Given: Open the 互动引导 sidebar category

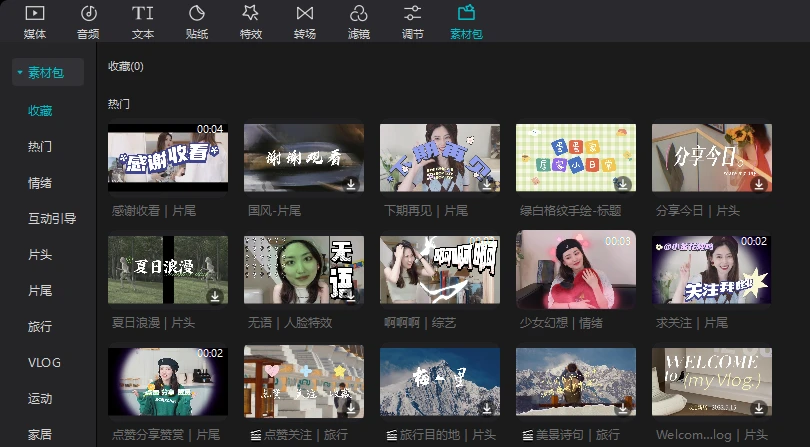Looking at the screenshot, I should 52,218.
